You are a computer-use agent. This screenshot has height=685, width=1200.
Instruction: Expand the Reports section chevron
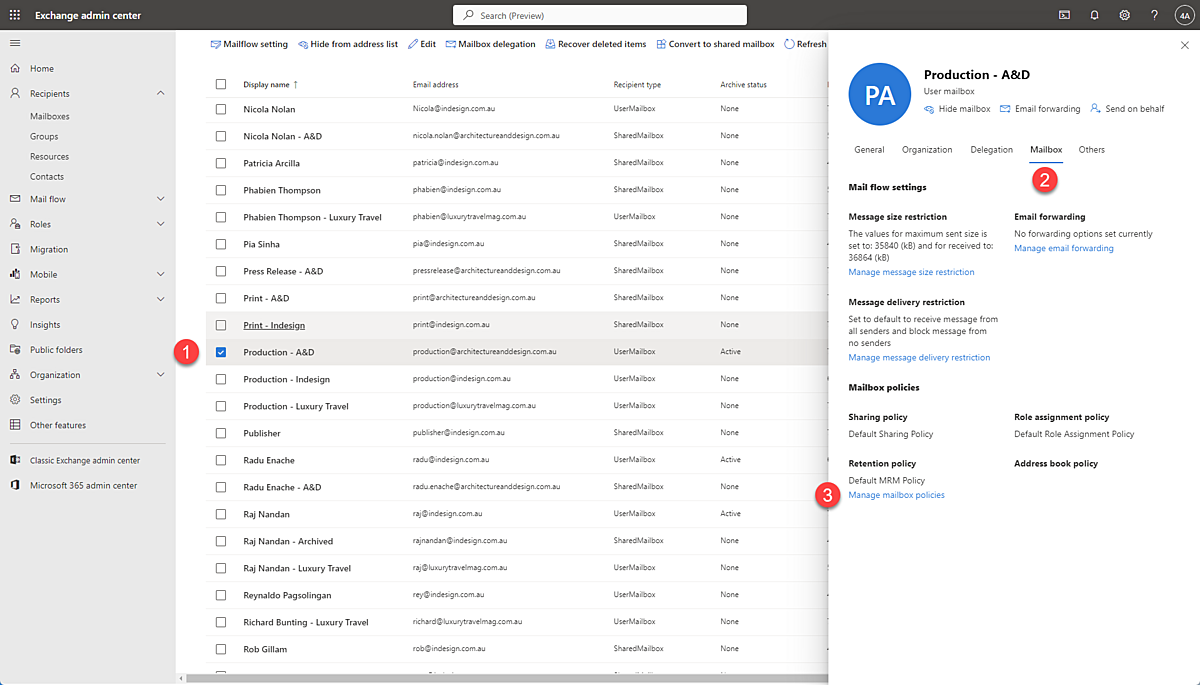(x=161, y=299)
